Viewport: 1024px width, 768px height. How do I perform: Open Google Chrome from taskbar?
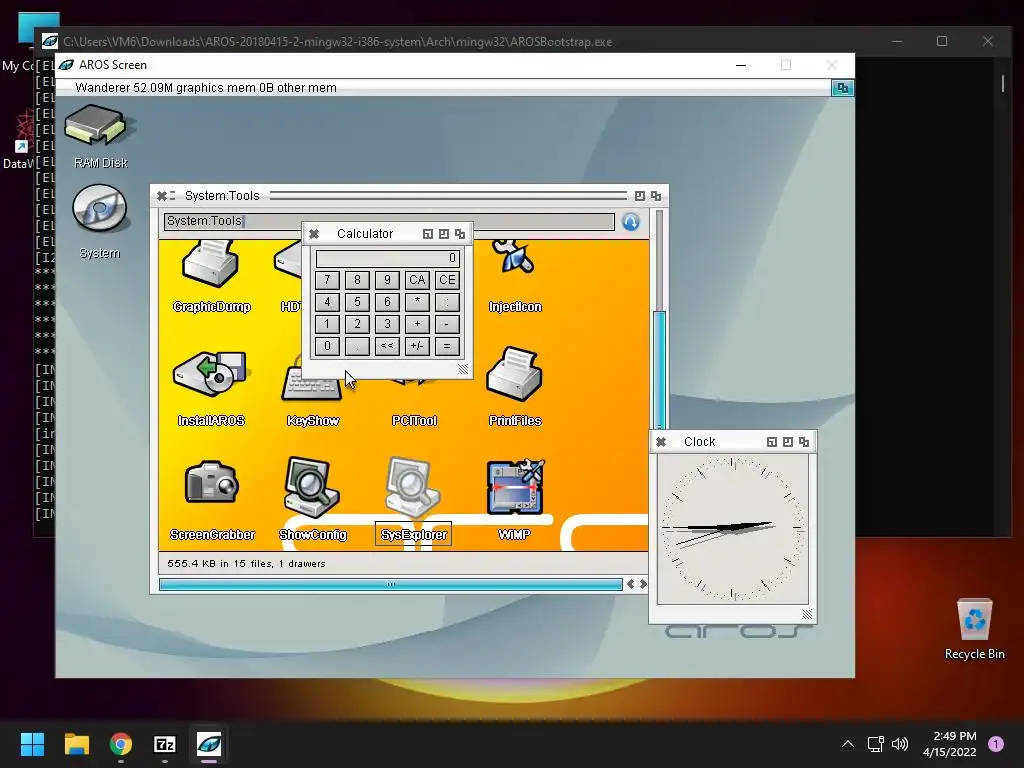pyautogui.click(x=121, y=744)
